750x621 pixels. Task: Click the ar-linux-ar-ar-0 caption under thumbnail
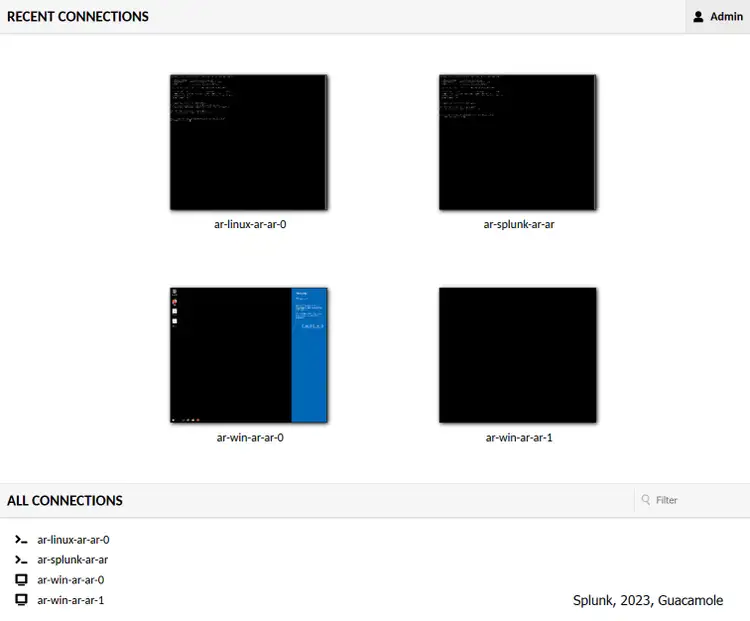250,225
